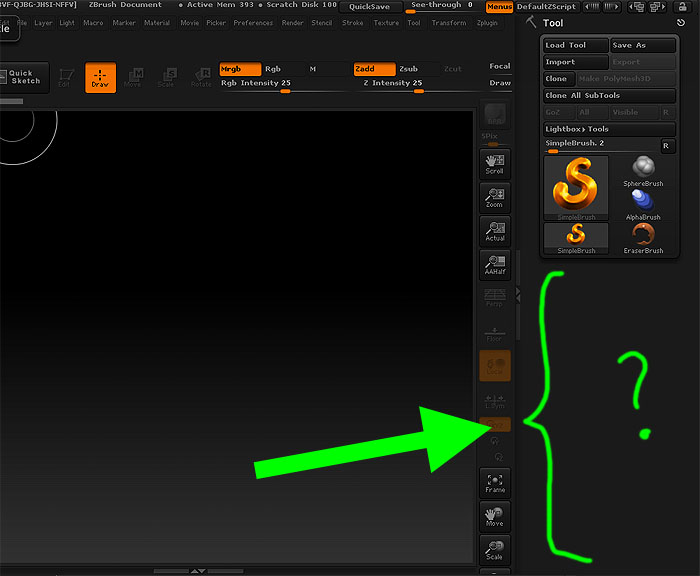Toggle Persp perspective view
The image size is (700, 576).
(x=495, y=298)
